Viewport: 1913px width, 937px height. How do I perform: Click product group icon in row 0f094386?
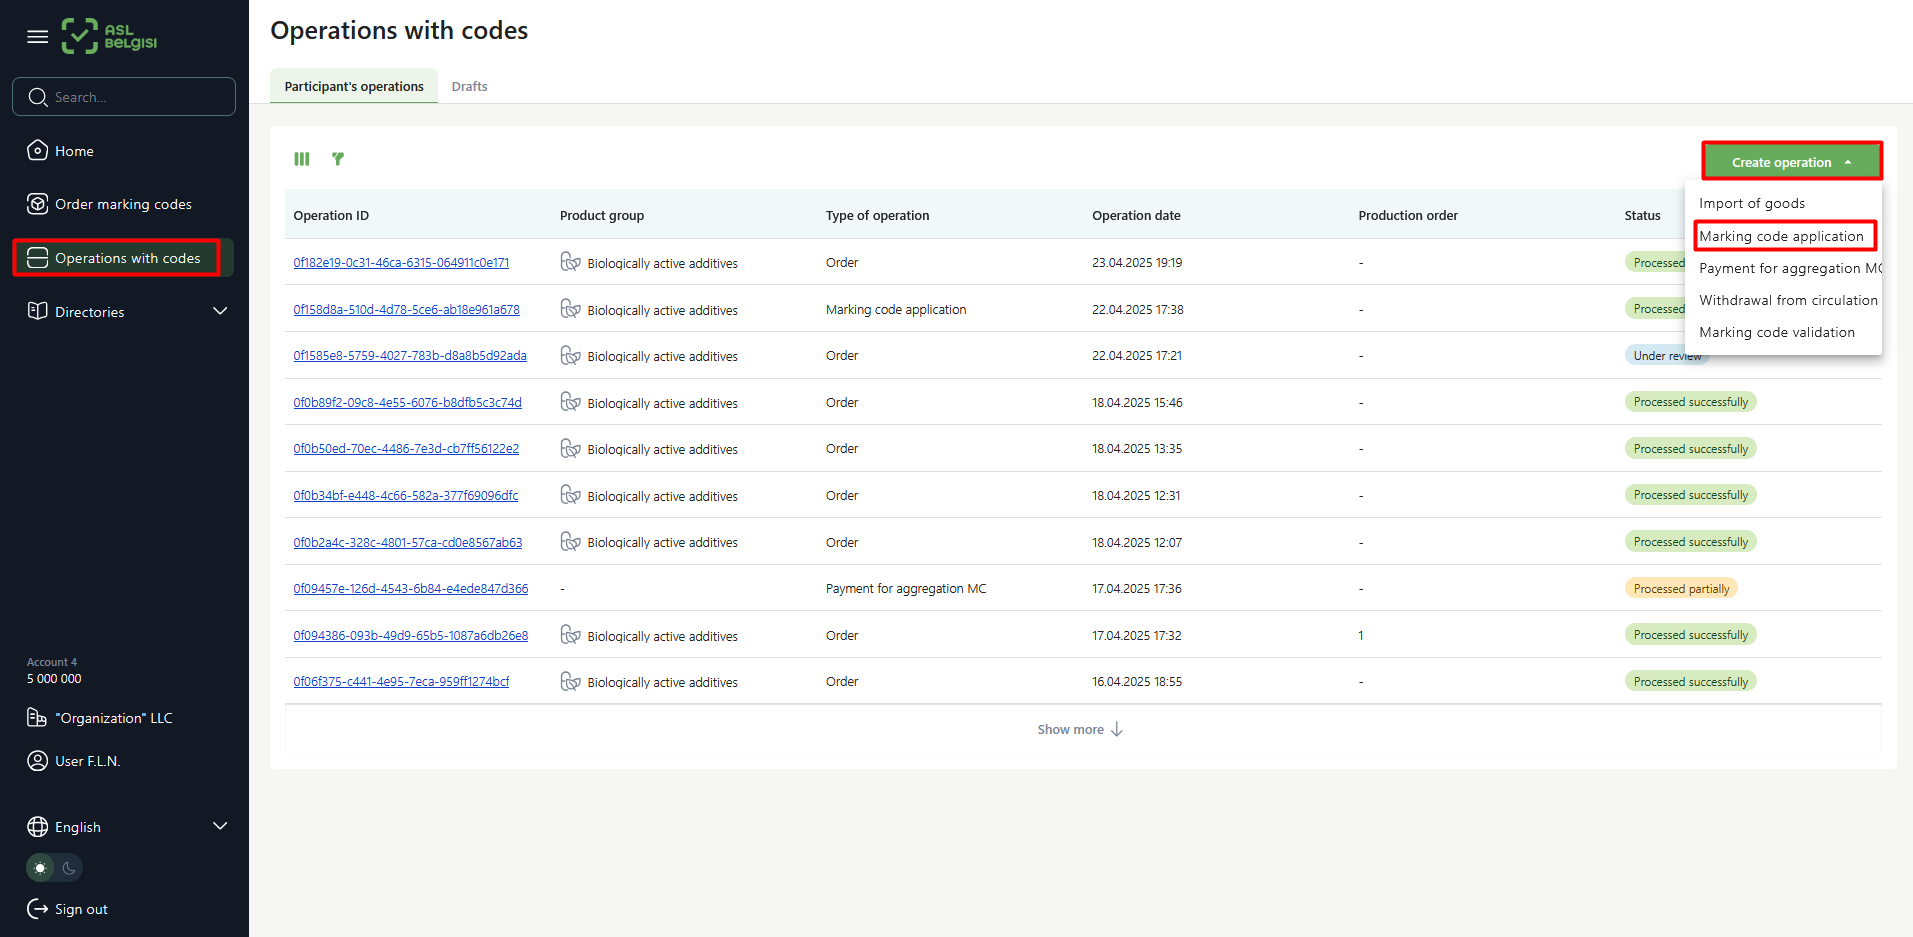(570, 635)
